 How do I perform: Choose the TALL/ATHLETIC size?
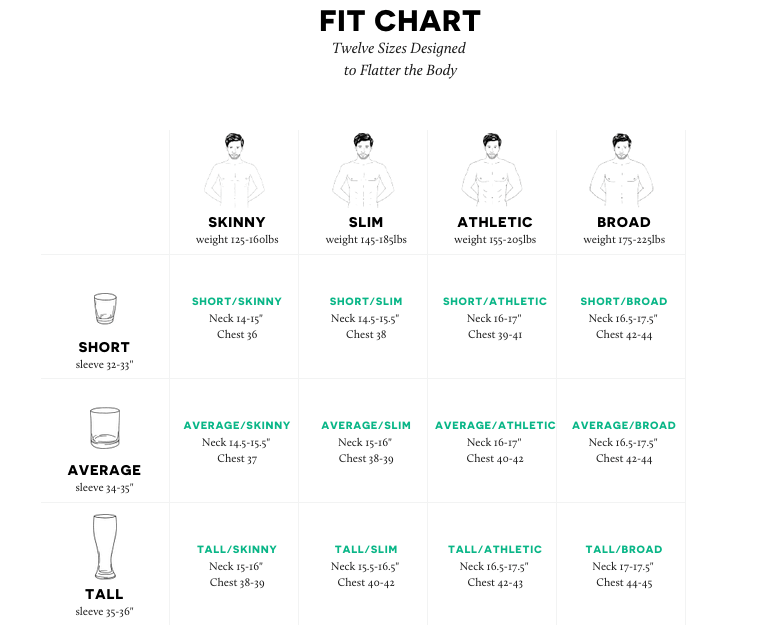(x=495, y=550)
